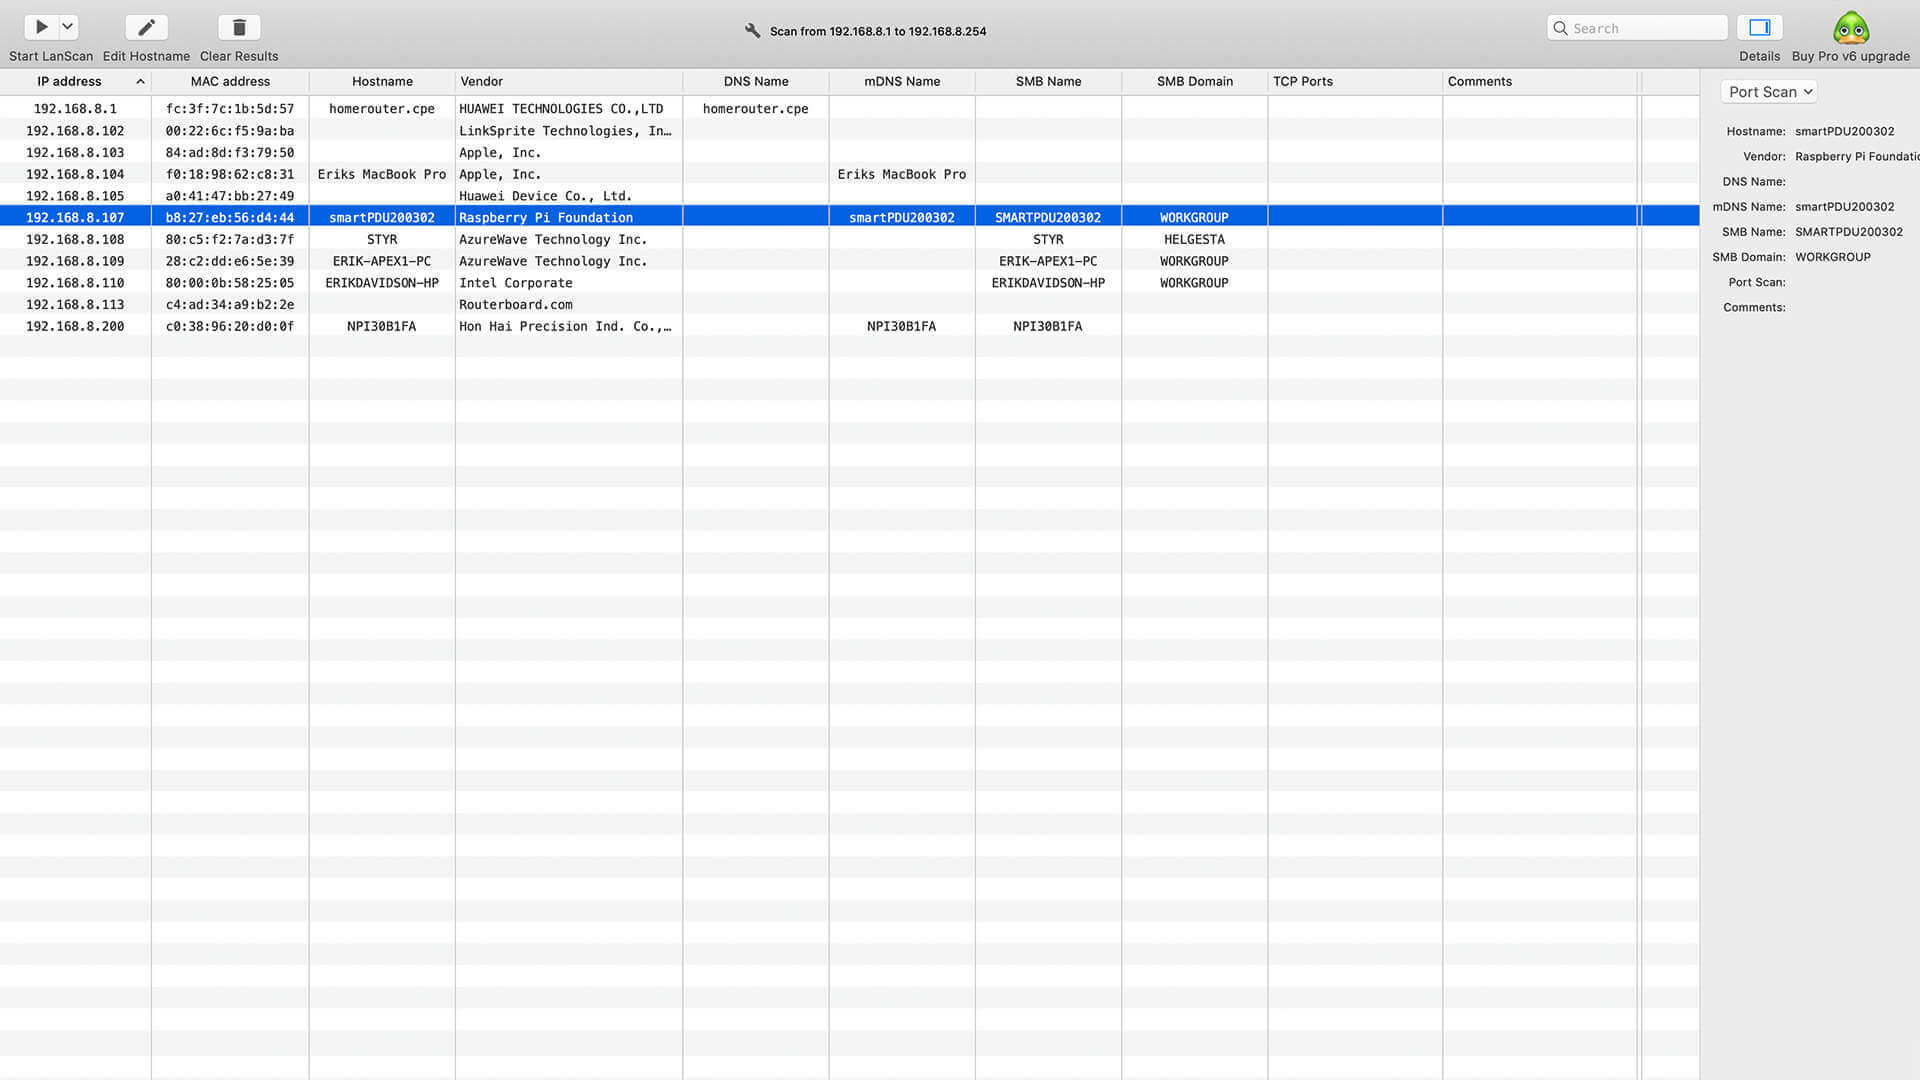Sort by TCP Ports column header
This screenshot has height=1080, width=1920.
coord(1355,82)
